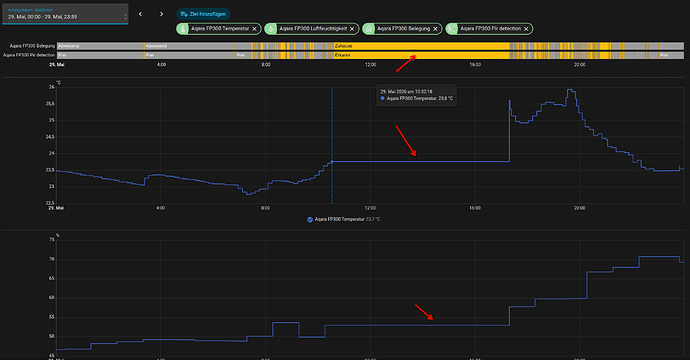Click home icon on Aqara FP300 Belegung chip
The width and height of the screenshot is (690, 360).
[x=369, y=29]
